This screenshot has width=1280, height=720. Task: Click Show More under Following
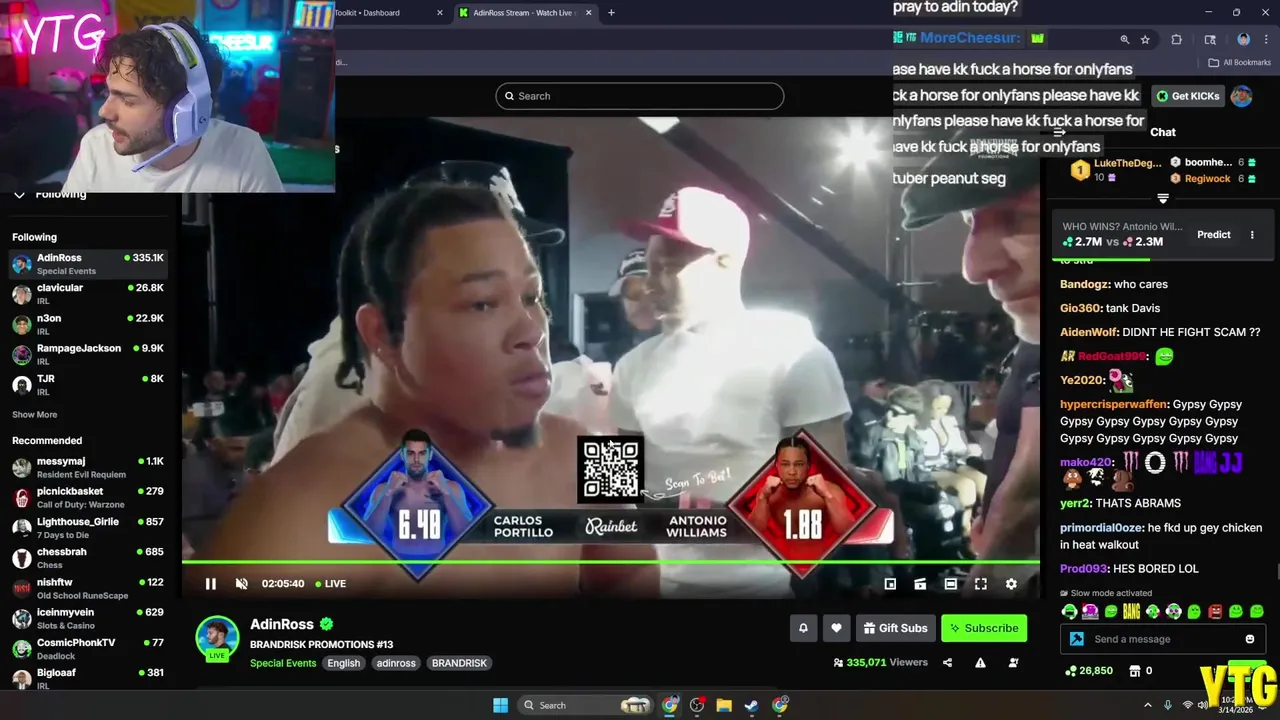pos(35,414)
